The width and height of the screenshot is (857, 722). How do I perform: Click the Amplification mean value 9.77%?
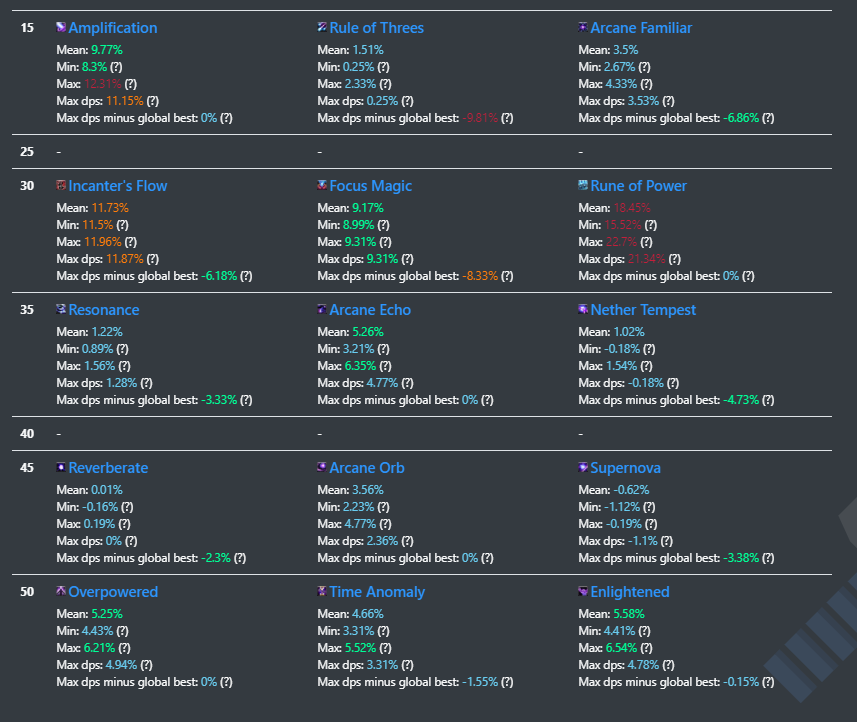click(x=107, y=50)
